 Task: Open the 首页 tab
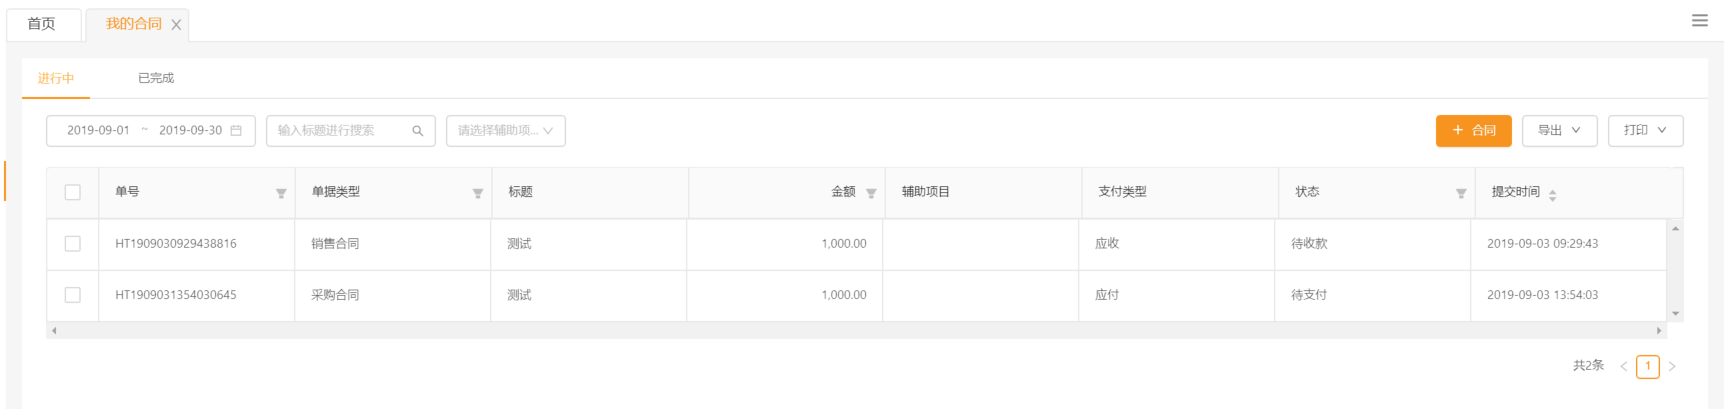tap(42, 24)
